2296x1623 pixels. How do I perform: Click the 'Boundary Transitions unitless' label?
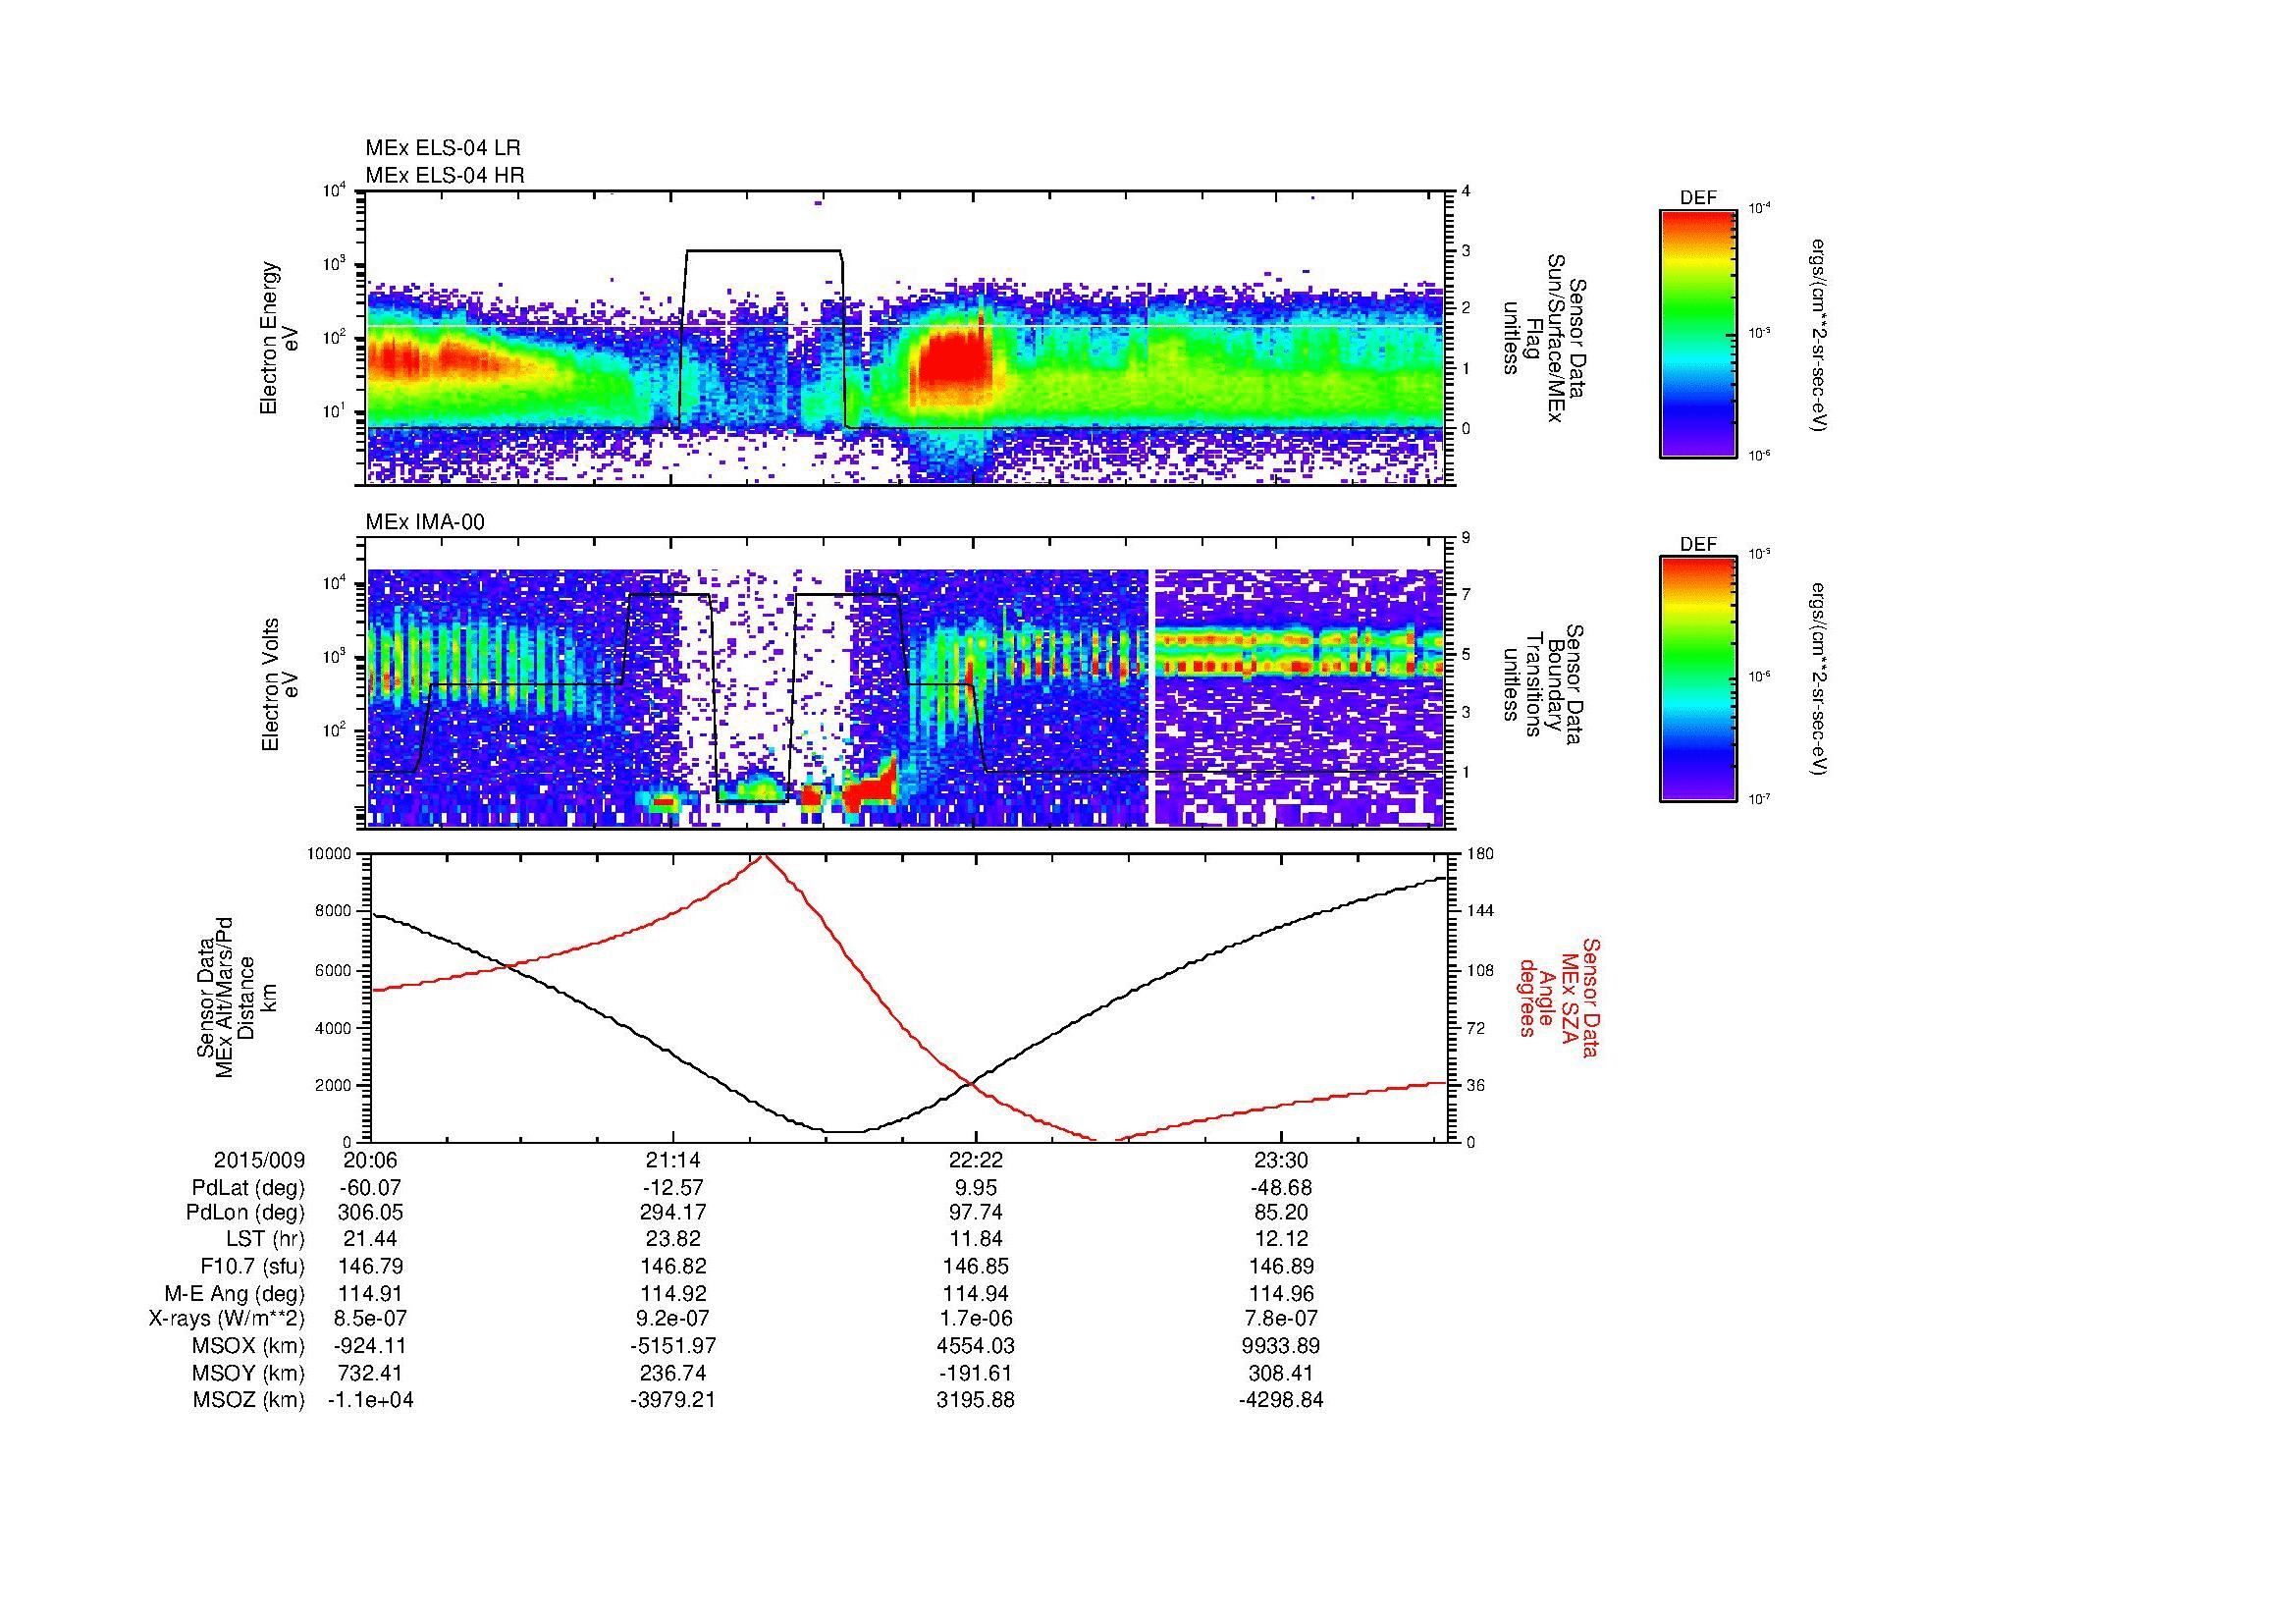point(1545,684)
